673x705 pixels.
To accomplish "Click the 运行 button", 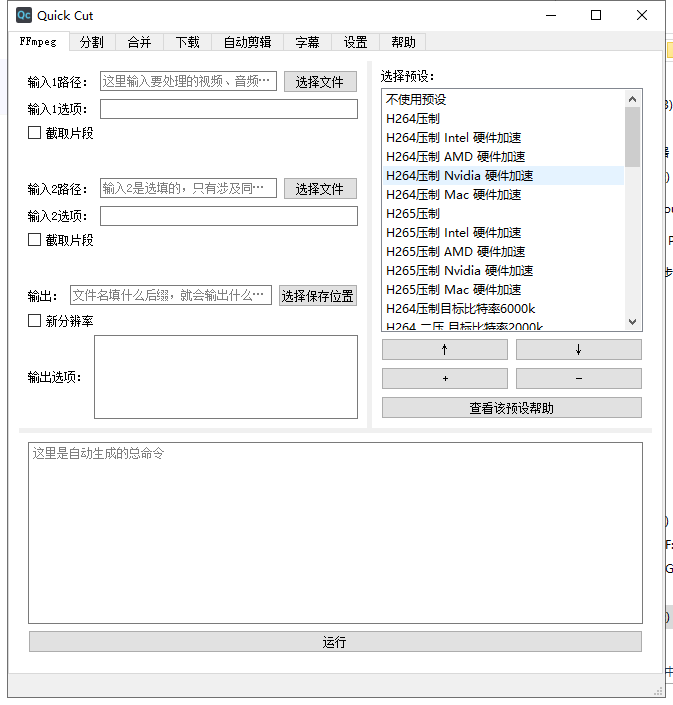I will (x=335, y=642).
